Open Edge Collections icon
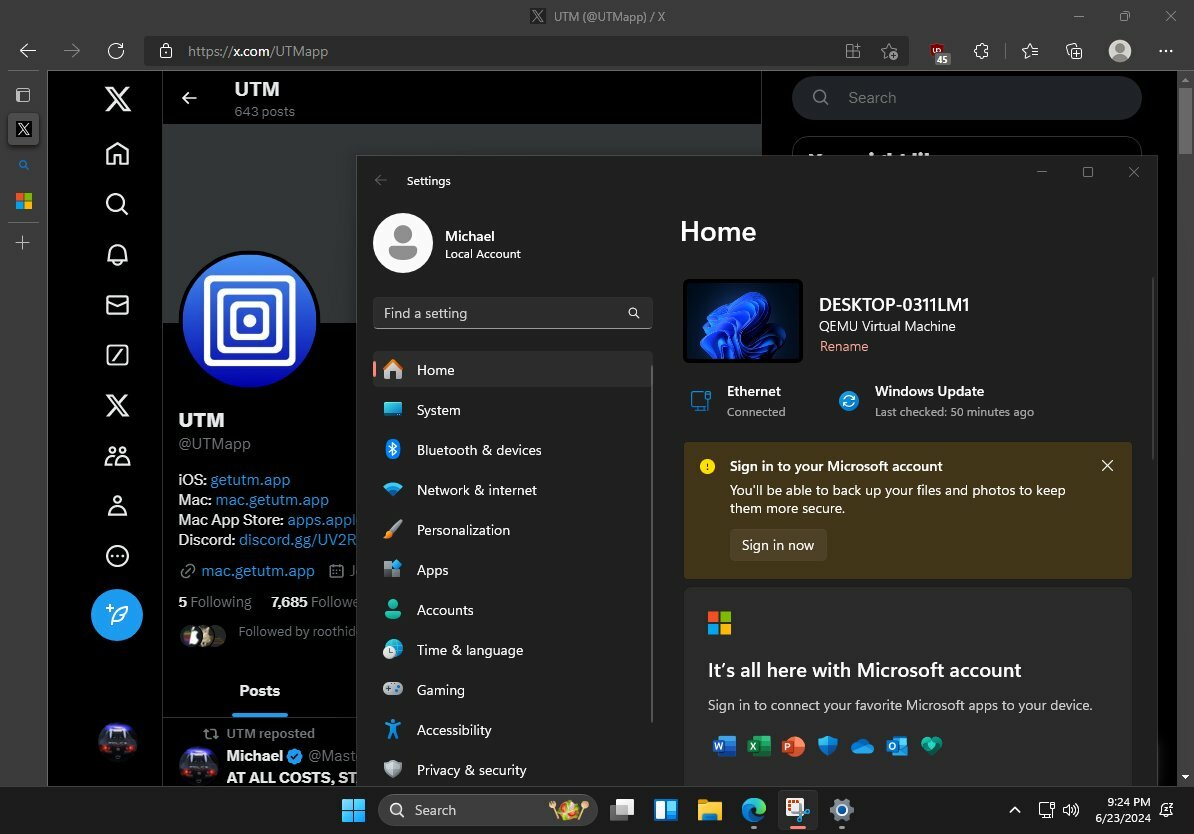Image resolution: width=1194 pixels, height=834 pixels. [1074, 51]
